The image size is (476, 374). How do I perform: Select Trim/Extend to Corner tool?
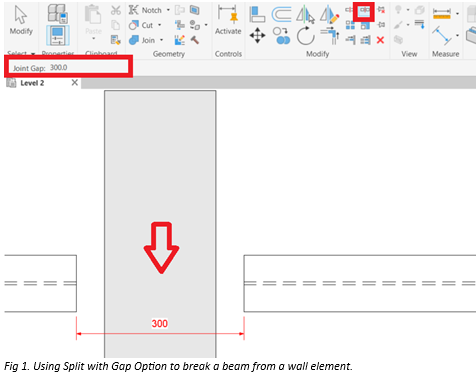tap(329, 36)
